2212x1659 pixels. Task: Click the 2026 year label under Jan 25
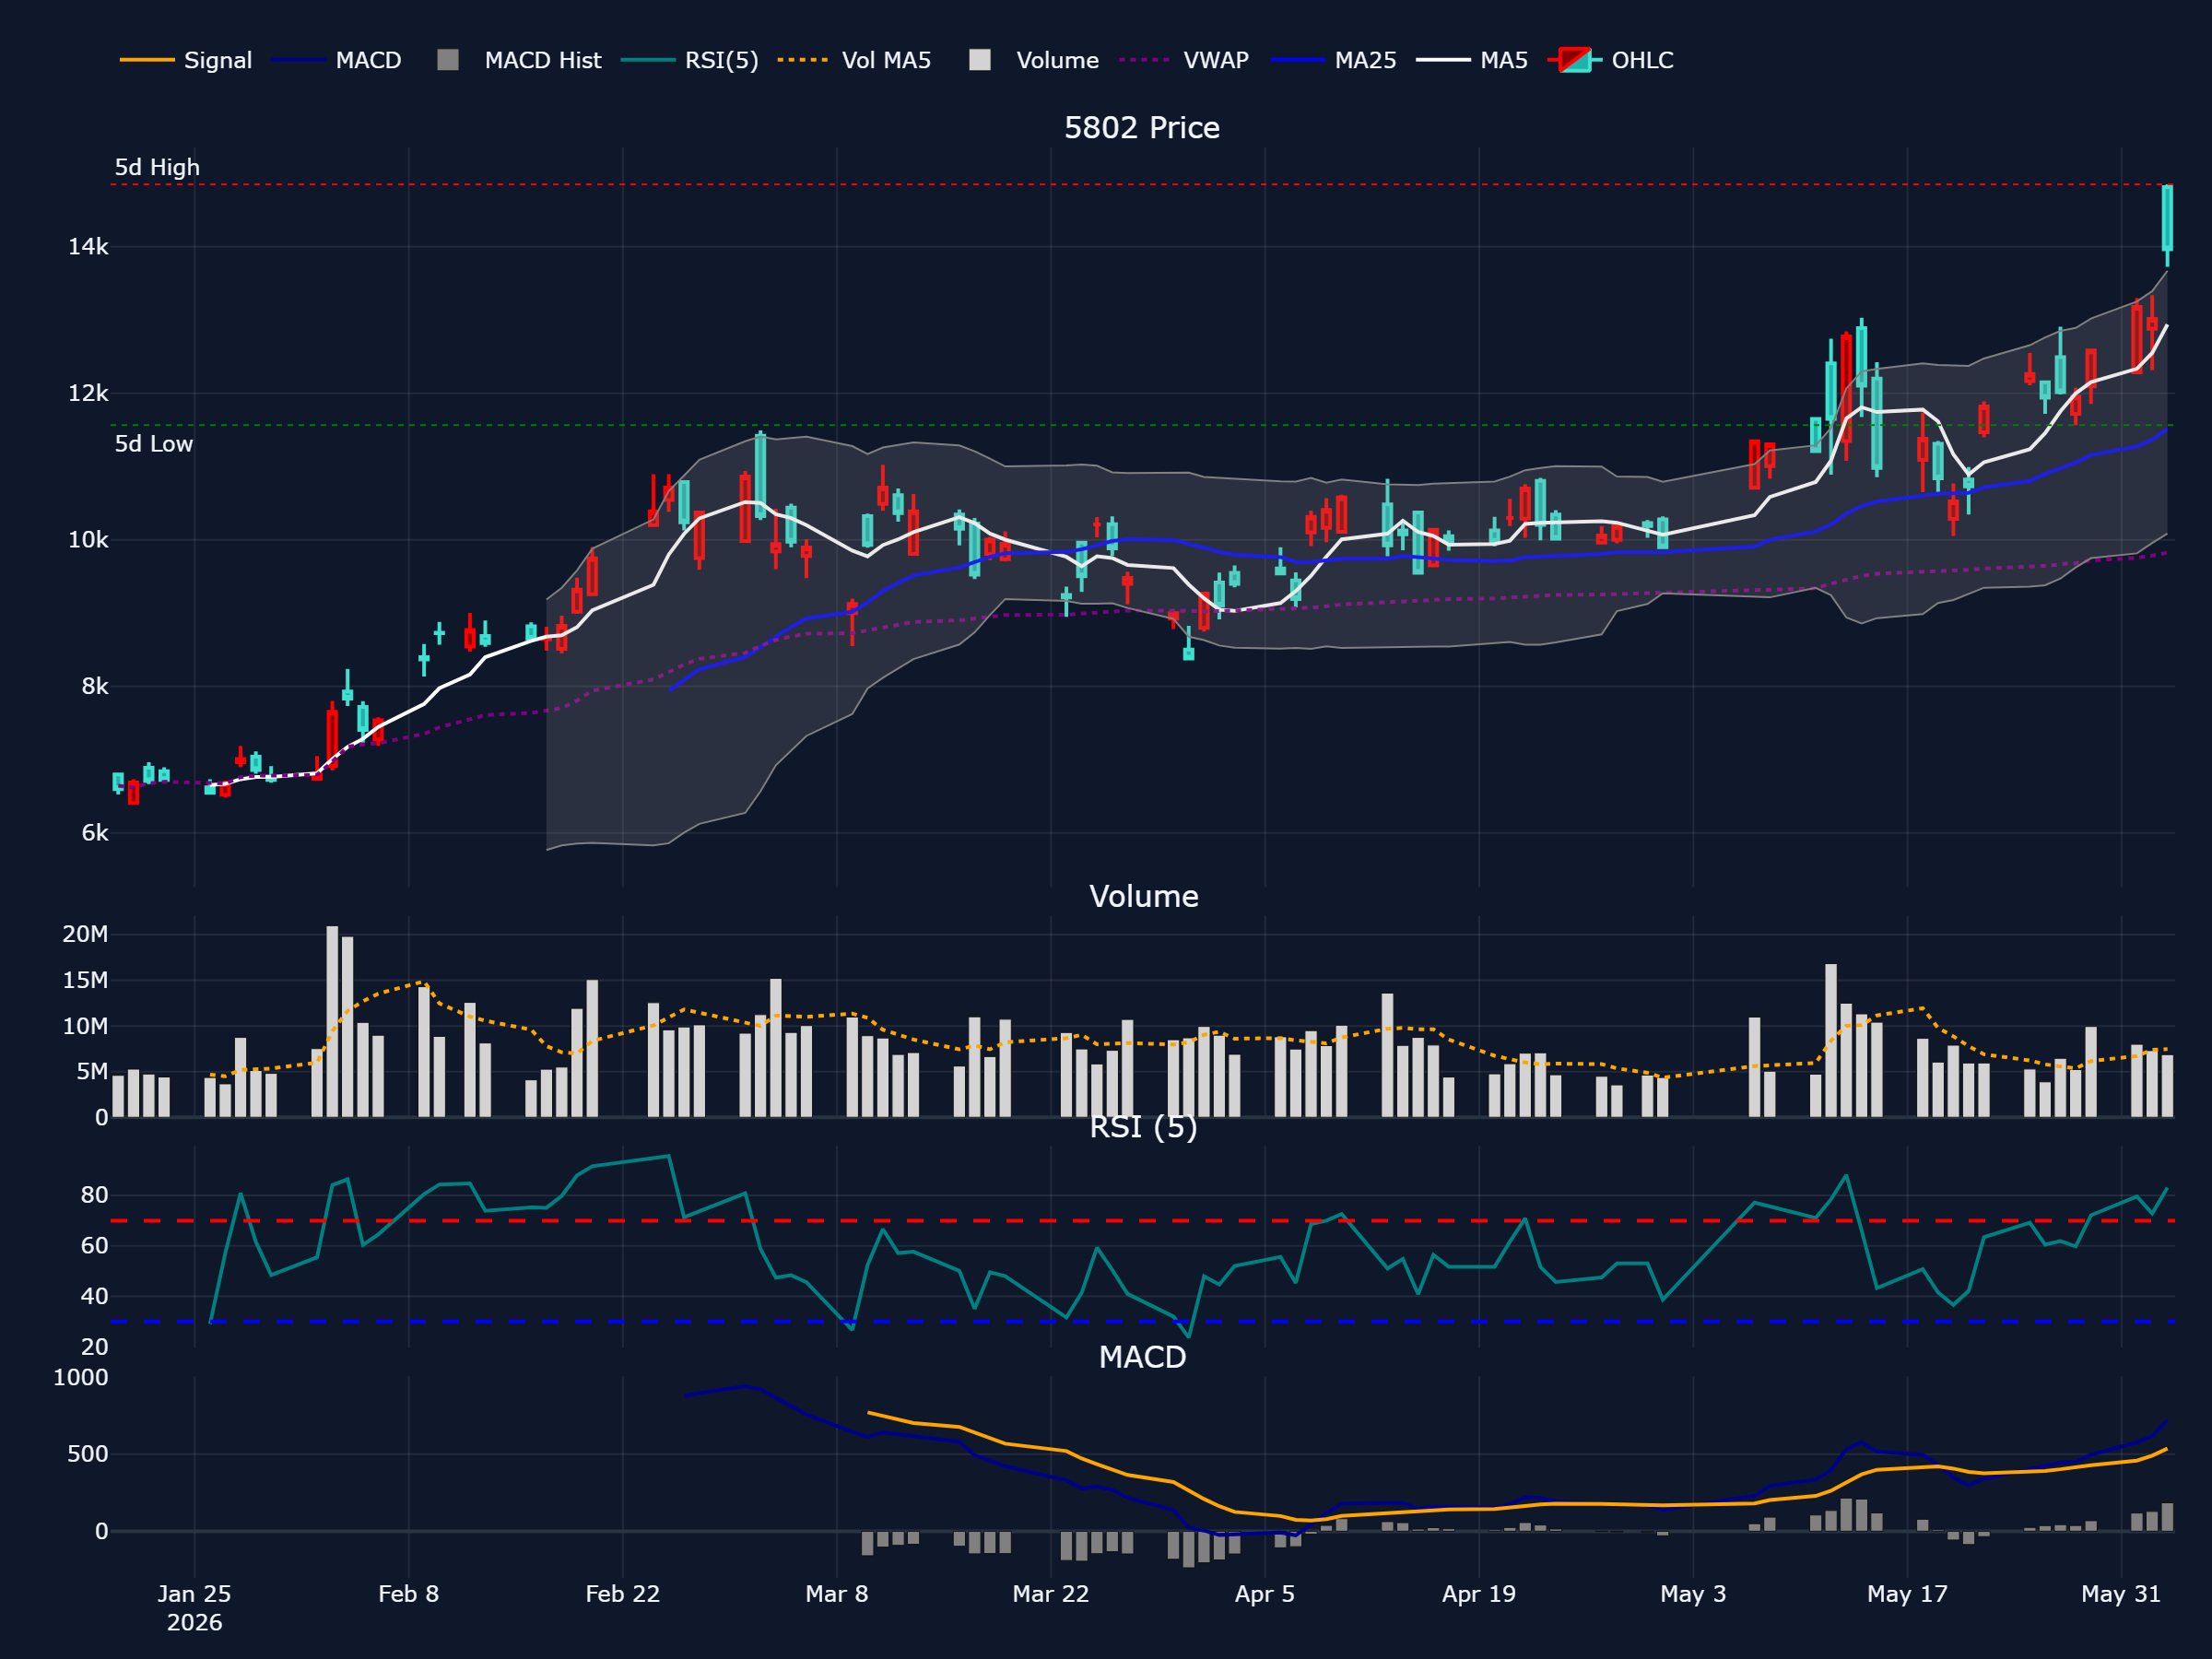point(194,1622)
